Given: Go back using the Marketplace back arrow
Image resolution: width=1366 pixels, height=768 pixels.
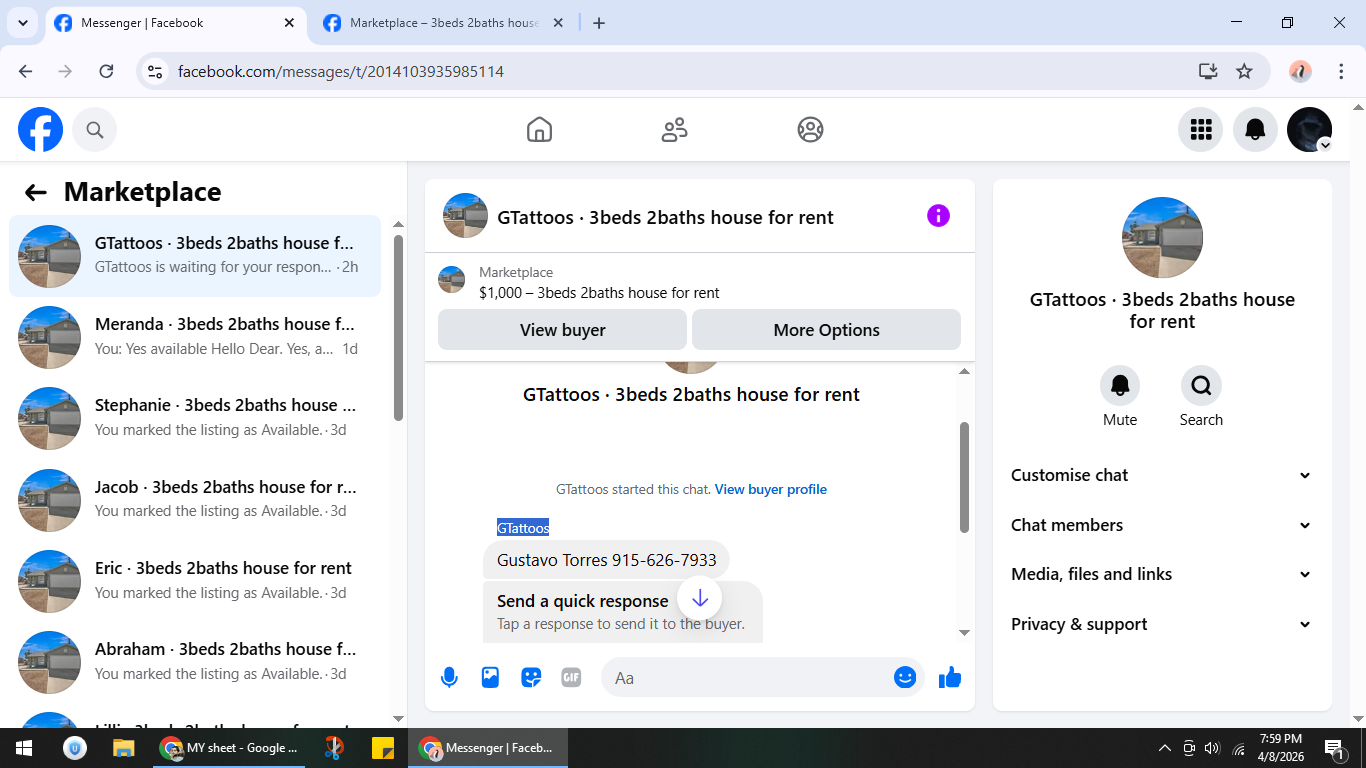Looking at the screenshot, I should click(x=36, y=193).
